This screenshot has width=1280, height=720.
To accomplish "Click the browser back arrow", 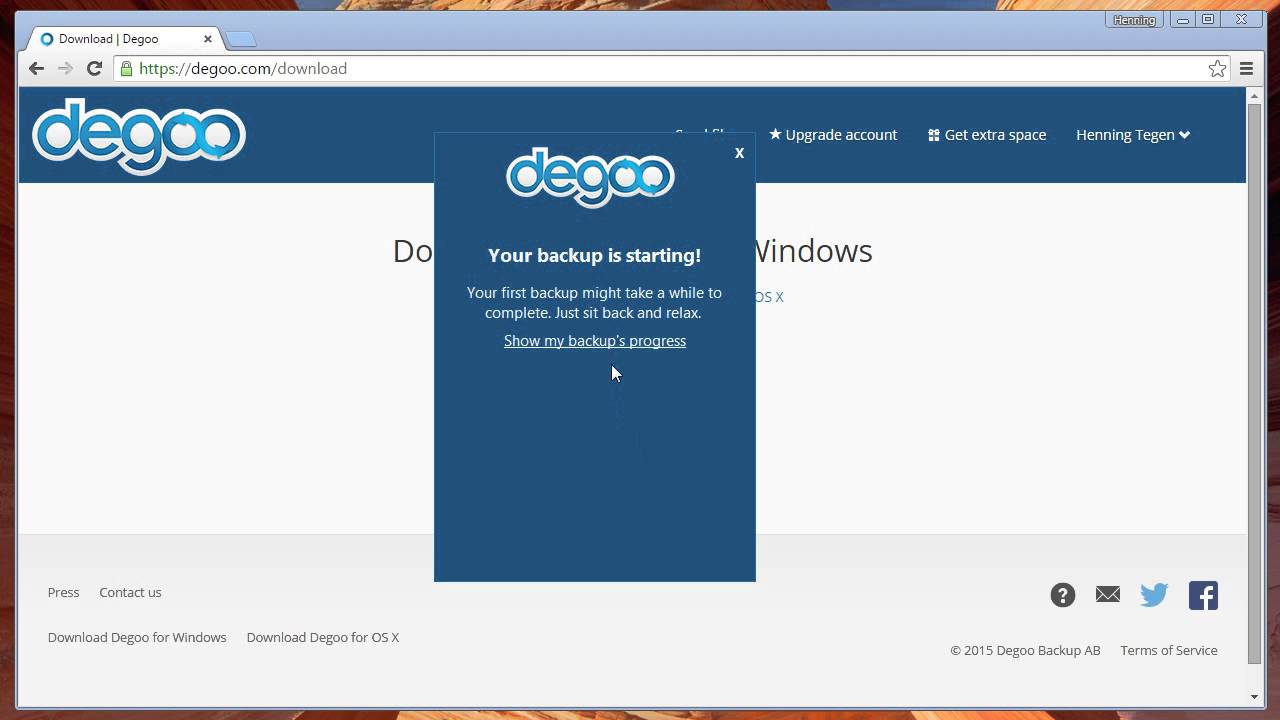I will coord(37,68).
